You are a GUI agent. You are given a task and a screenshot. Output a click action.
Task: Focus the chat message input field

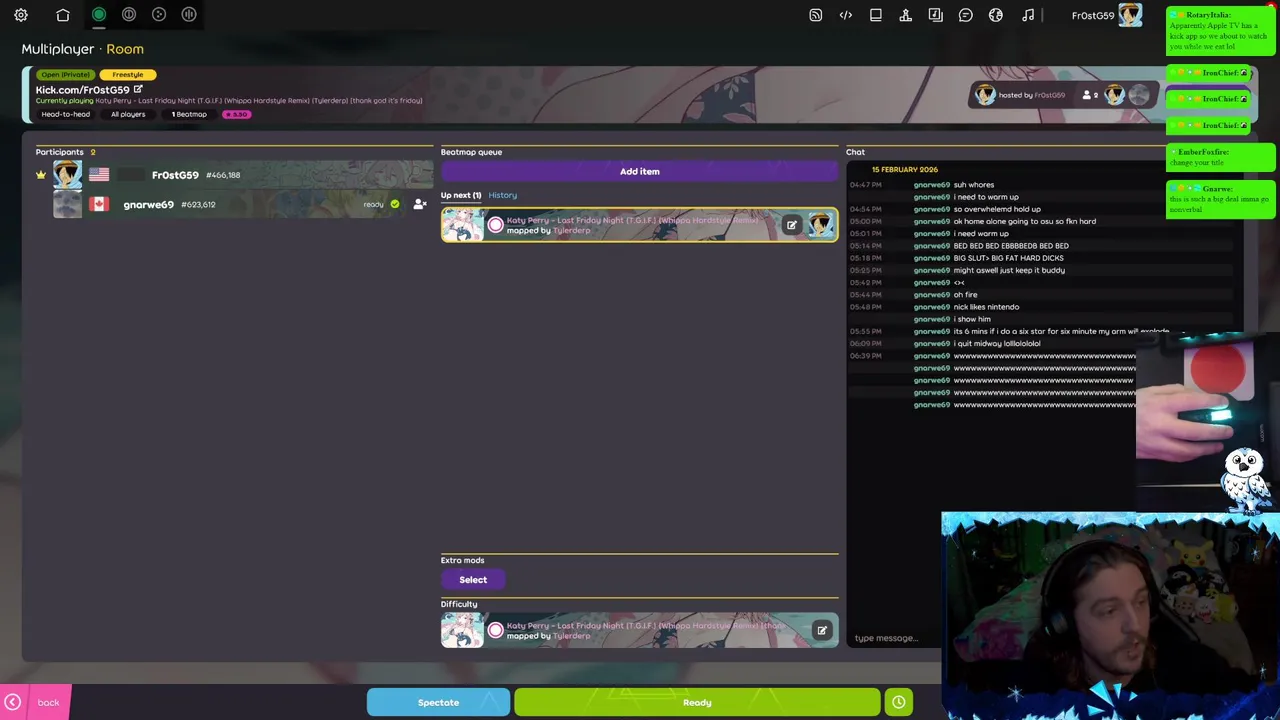point(895,638)
